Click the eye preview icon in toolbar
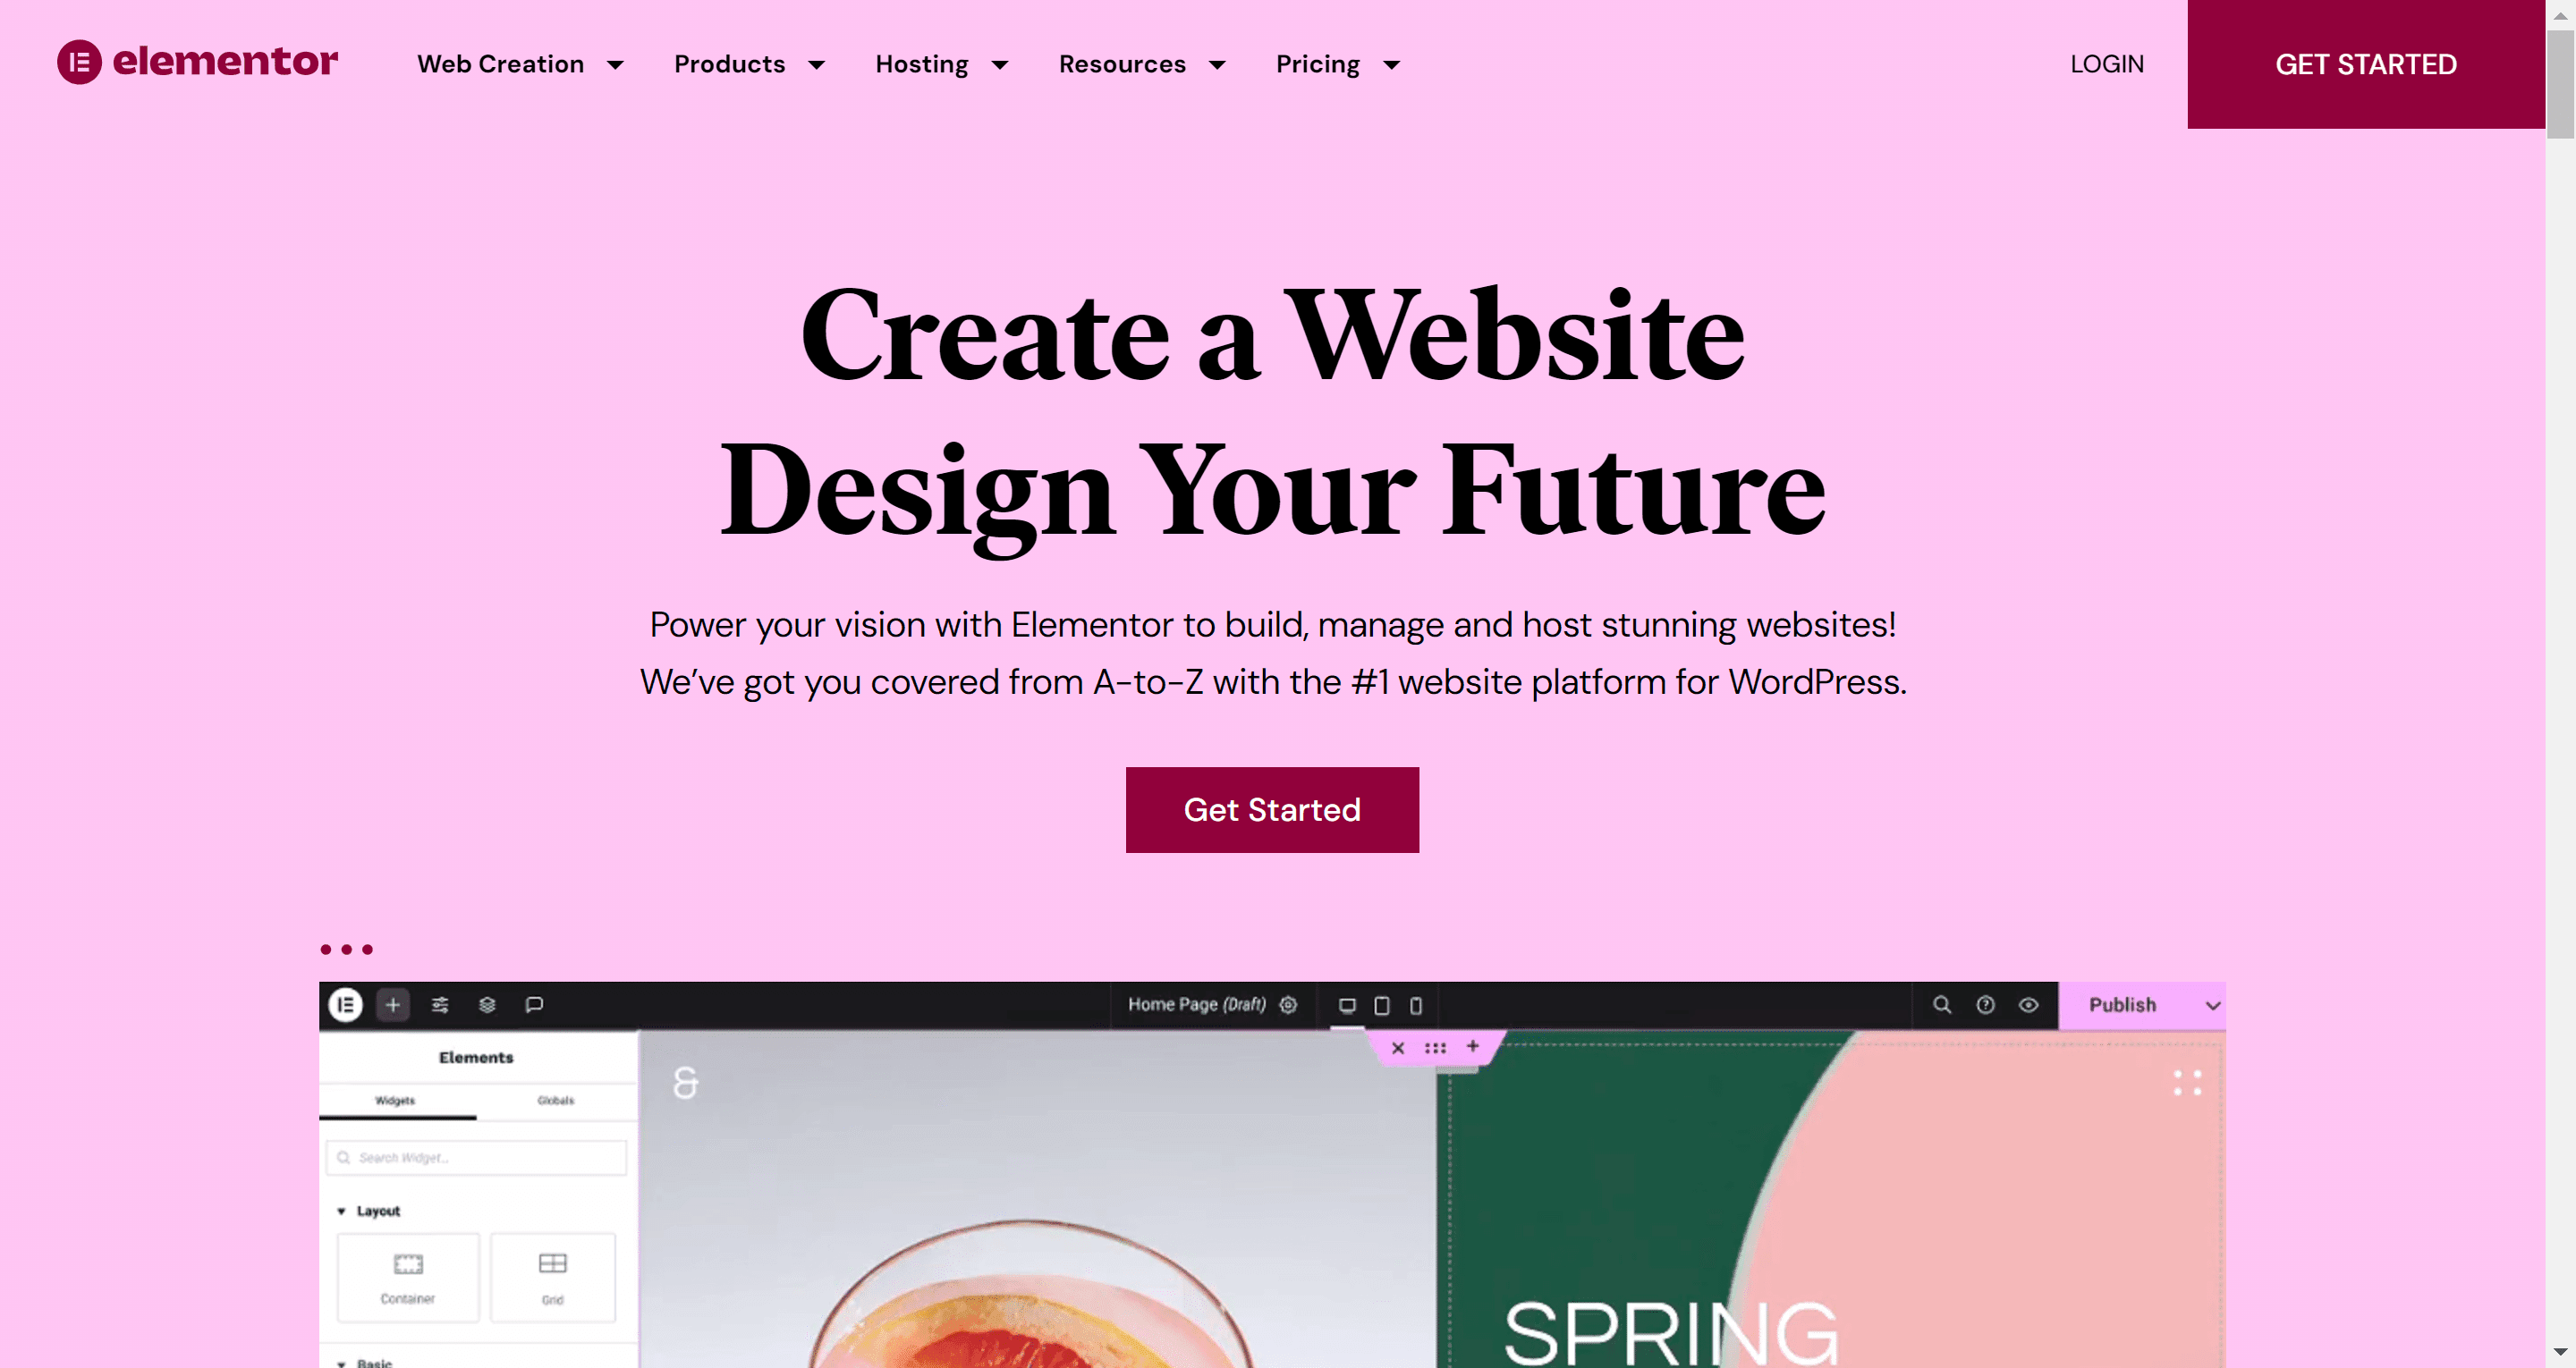The height and width of the screenshot is (1368, 2576). click(2029, 1005)
